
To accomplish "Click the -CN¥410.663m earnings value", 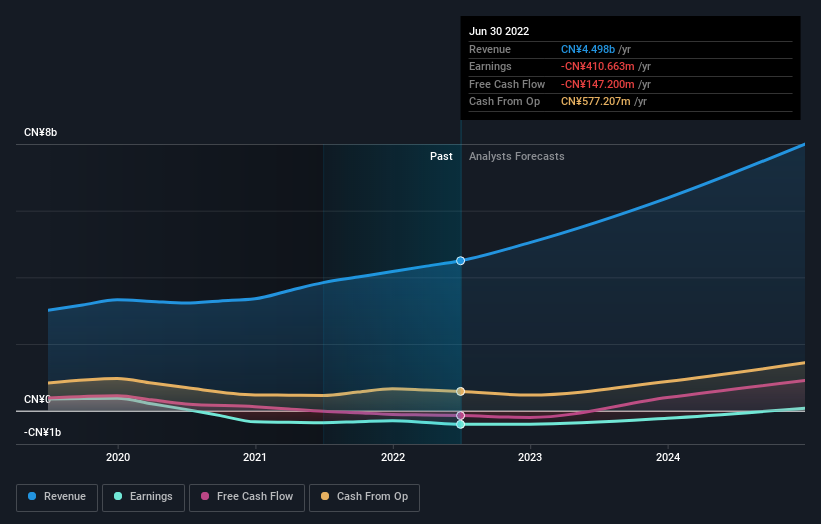I will [x=597, y=66].
